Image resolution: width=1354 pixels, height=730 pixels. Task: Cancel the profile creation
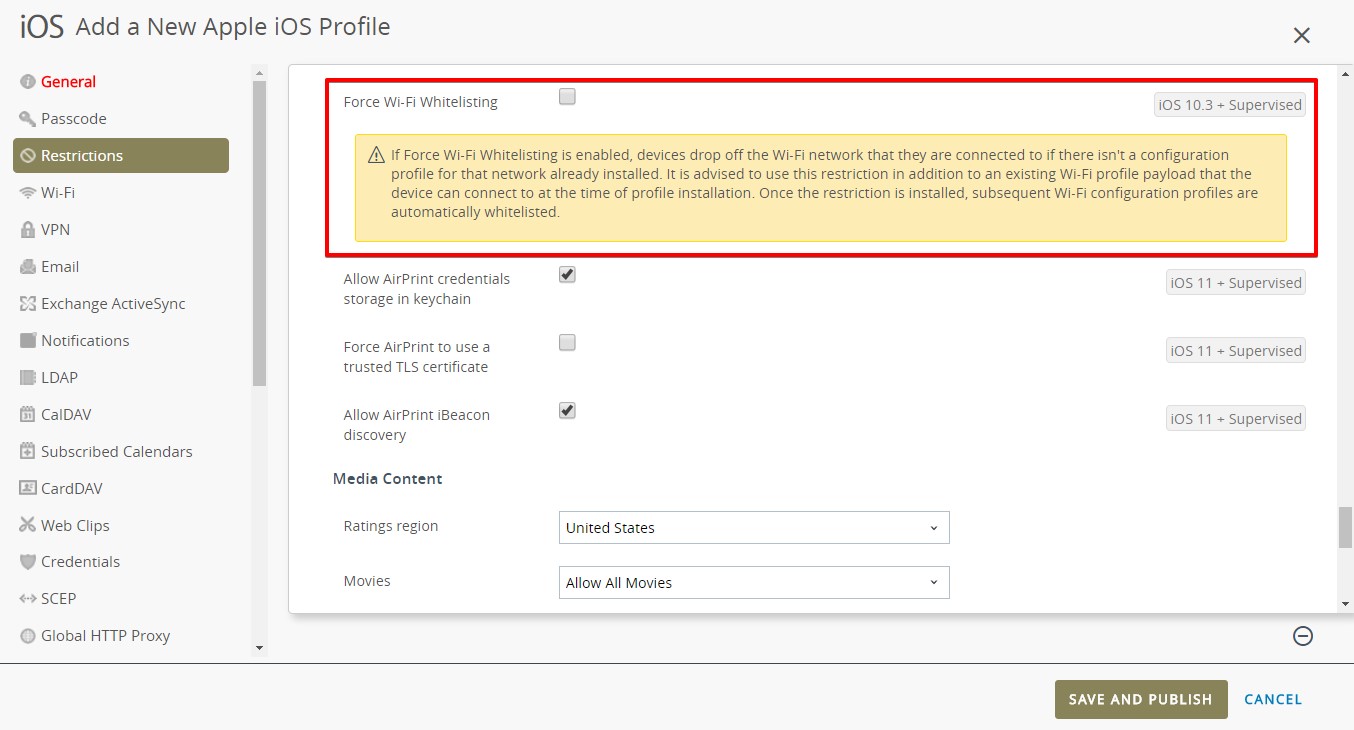(1273, 700)
